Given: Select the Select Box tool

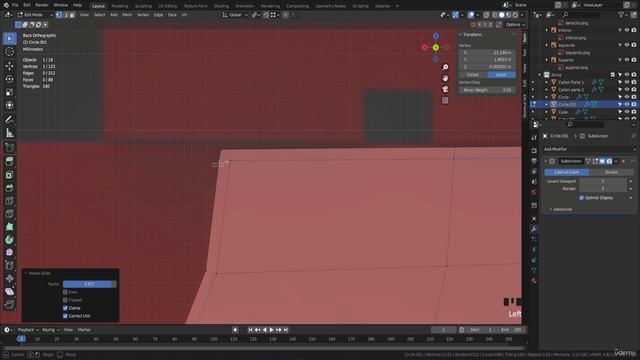Looking at the screenshot, I should (x=9, y=38).
